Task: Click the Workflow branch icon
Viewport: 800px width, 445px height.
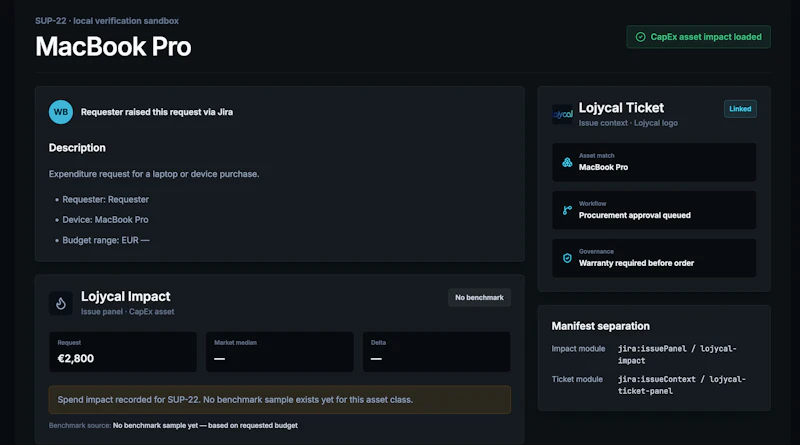Action: pyautogui.click(x=567, y=210)
